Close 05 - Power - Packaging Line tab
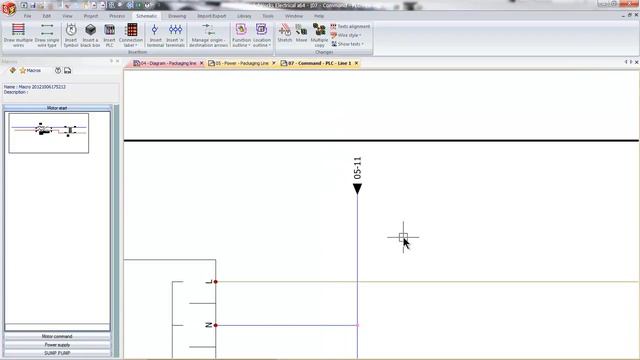Viewport: 640px width, 360px height. click(274, 63)
